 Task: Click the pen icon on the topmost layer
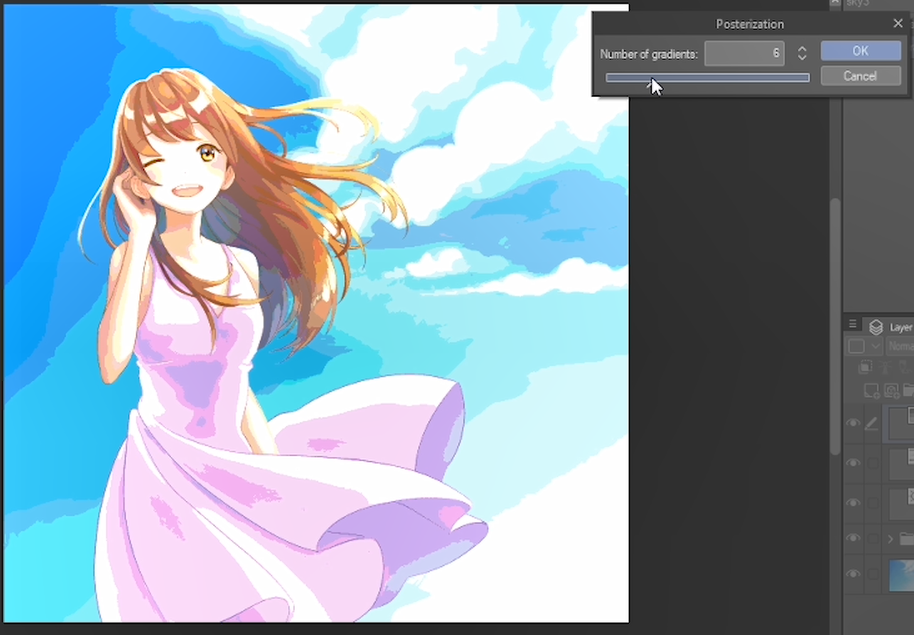[x=872, y=424]
